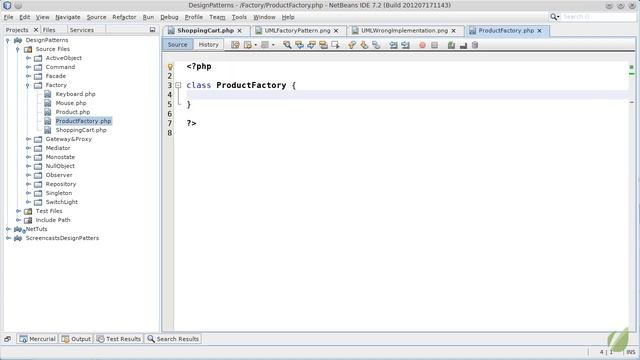This screenshot has width=640, height=360.
Task: Open the Debug menu
Action: (169, 17)
